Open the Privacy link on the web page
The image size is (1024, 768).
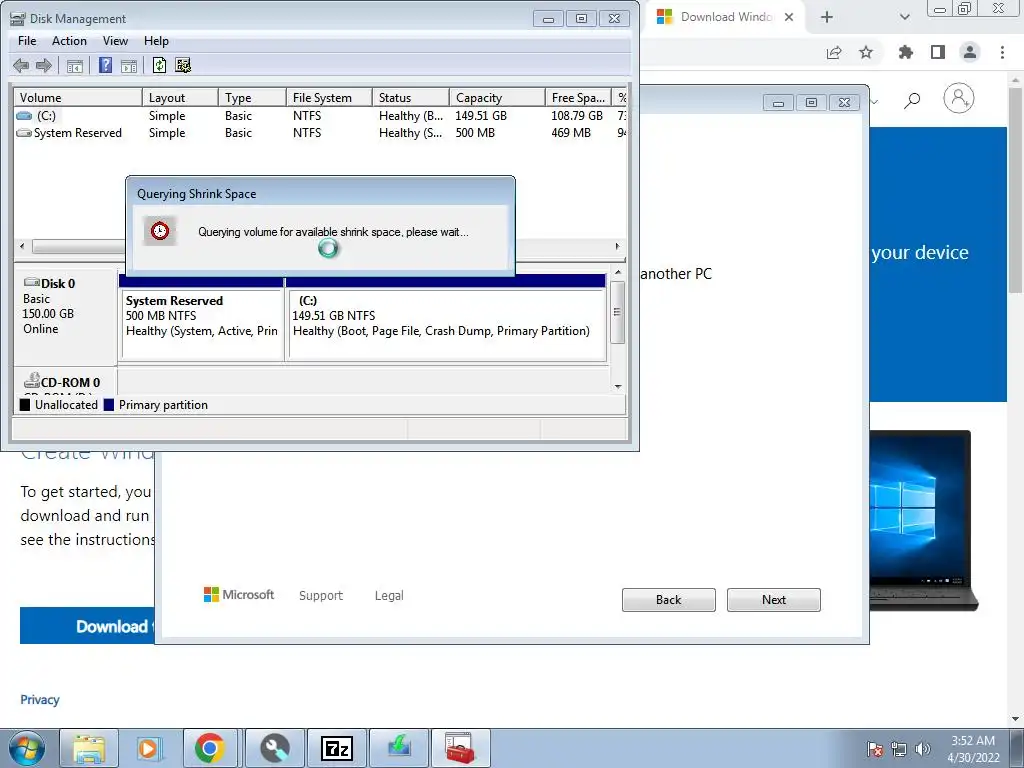tap(40, 699)
